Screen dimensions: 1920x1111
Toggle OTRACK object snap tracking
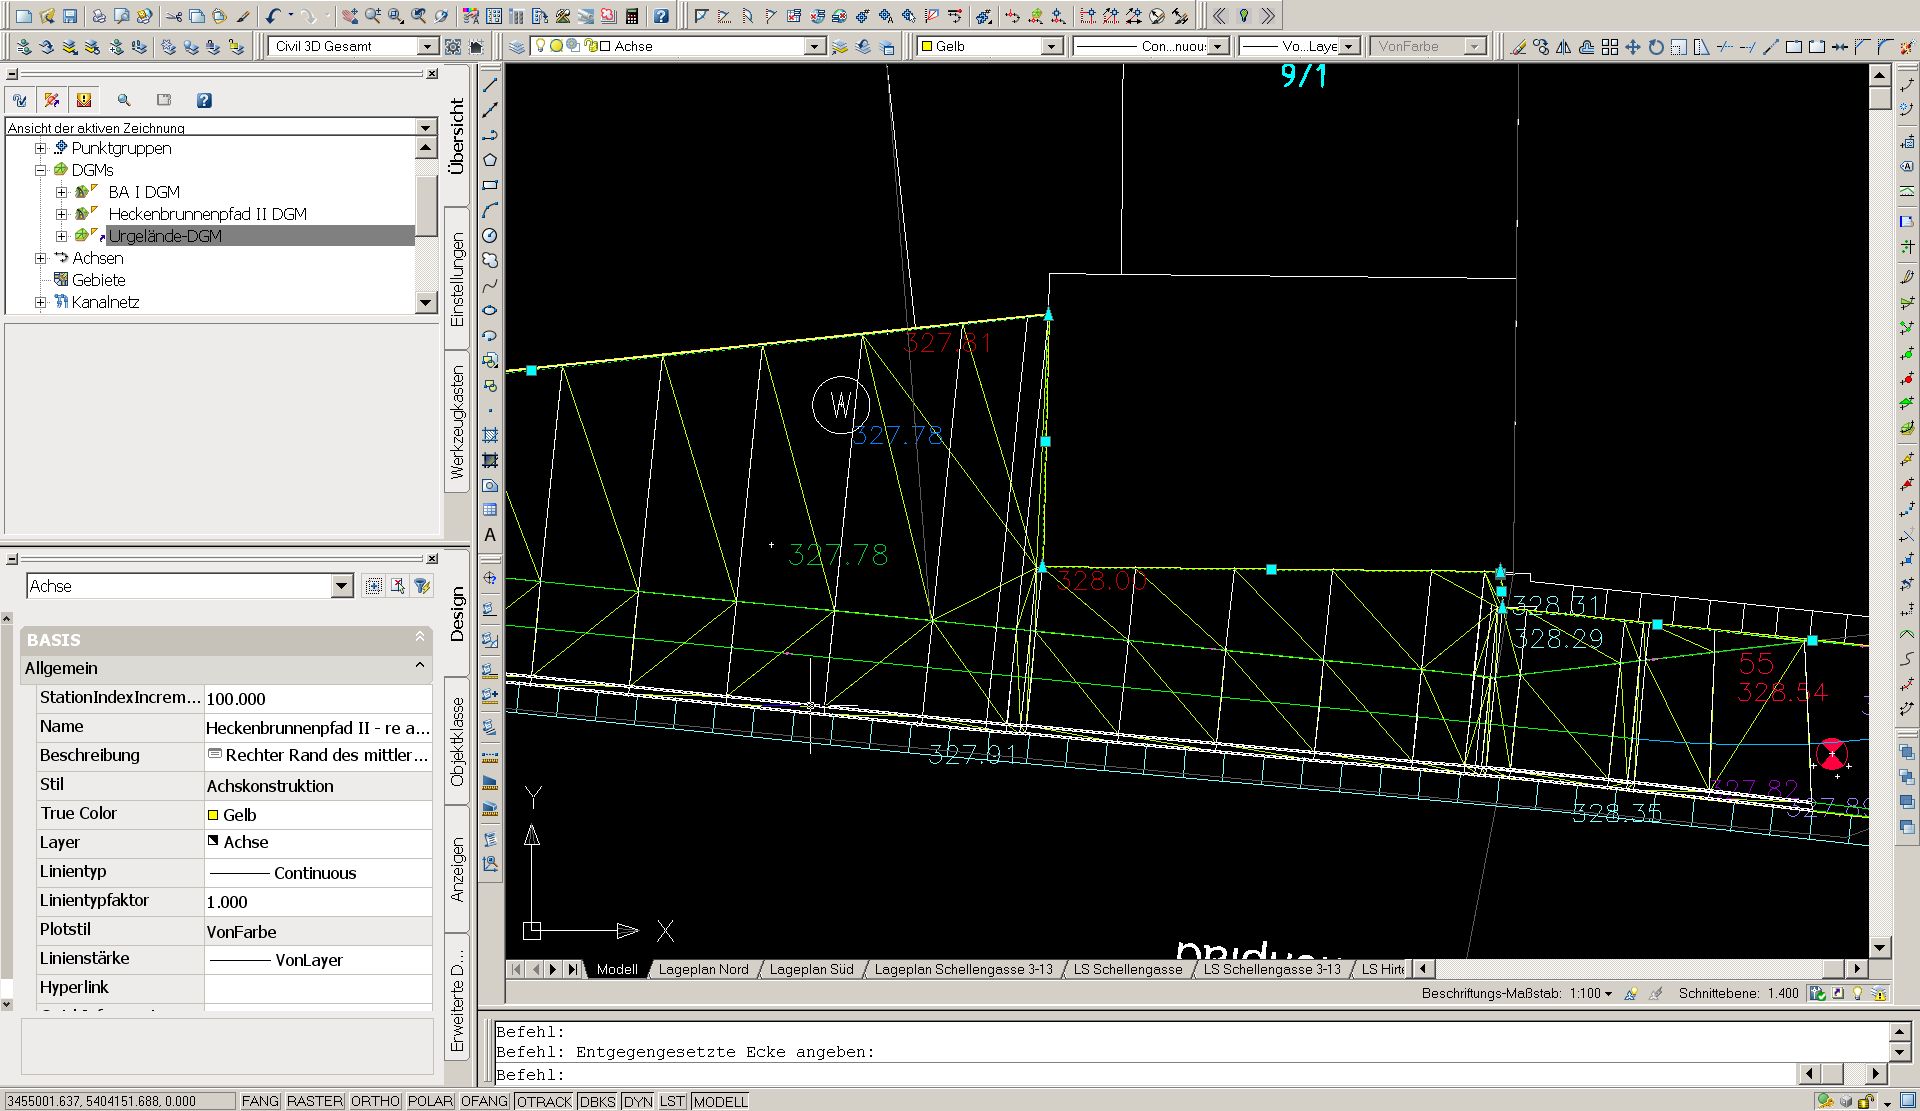pos(545,1101)
